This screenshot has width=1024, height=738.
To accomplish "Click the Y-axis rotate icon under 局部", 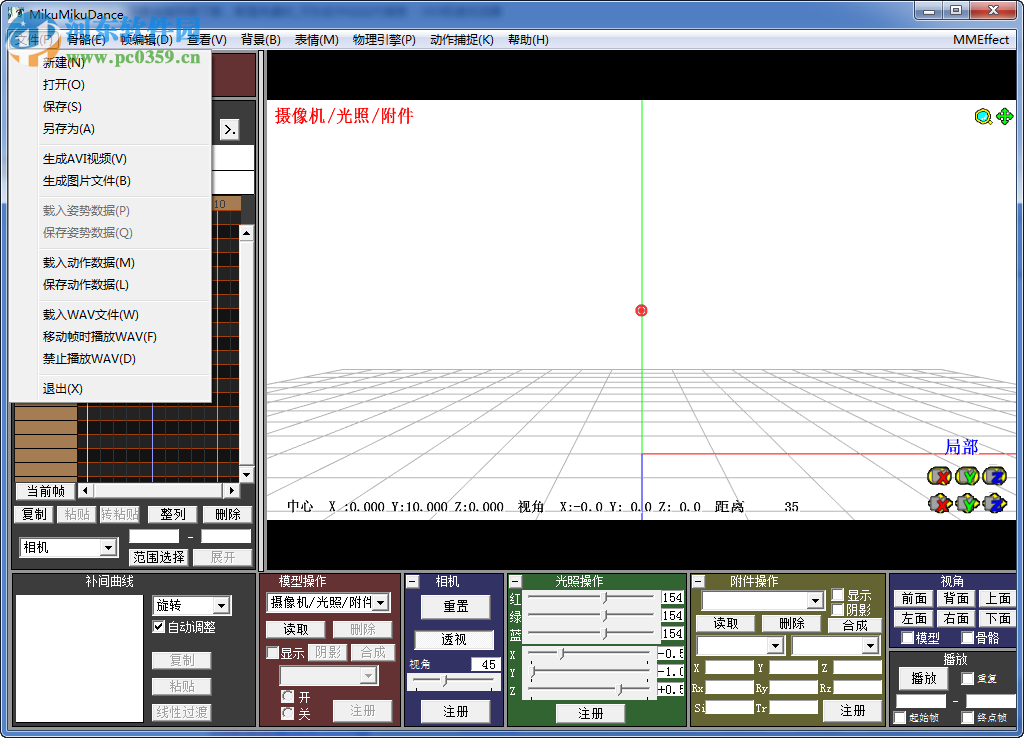I will click(x=966, y=476).
